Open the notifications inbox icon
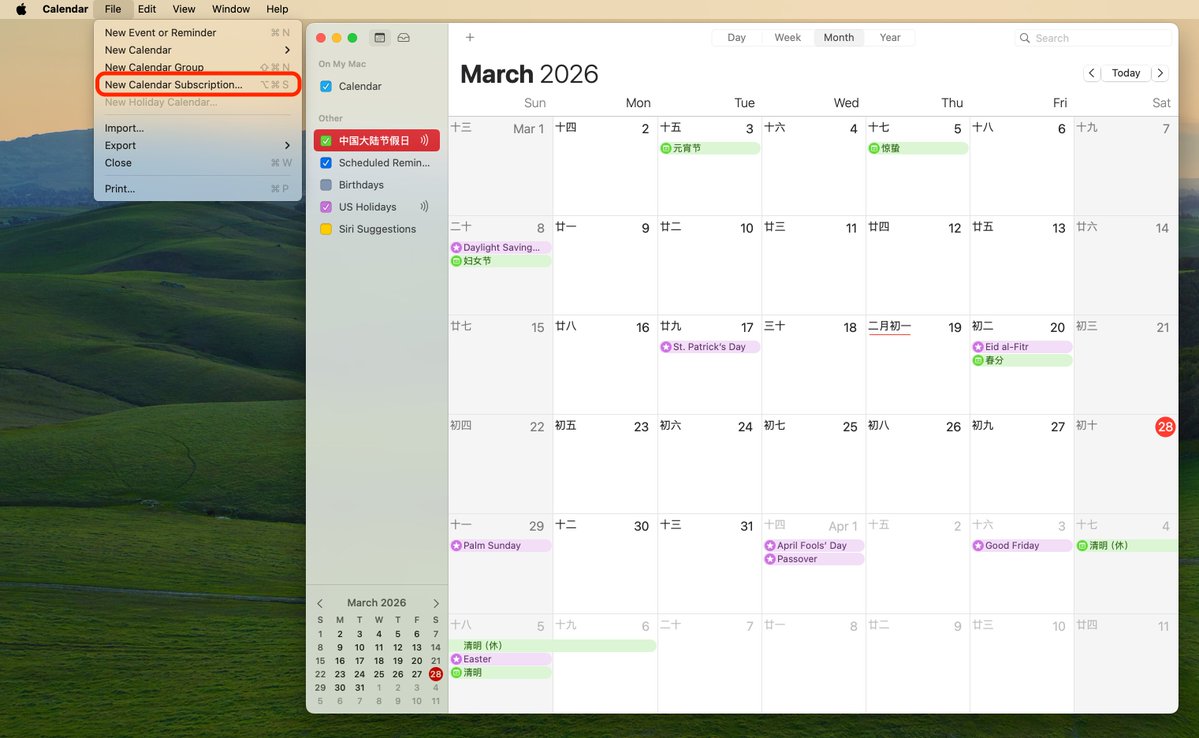This screenshot has width=1199, height=738. click(404, 37)
